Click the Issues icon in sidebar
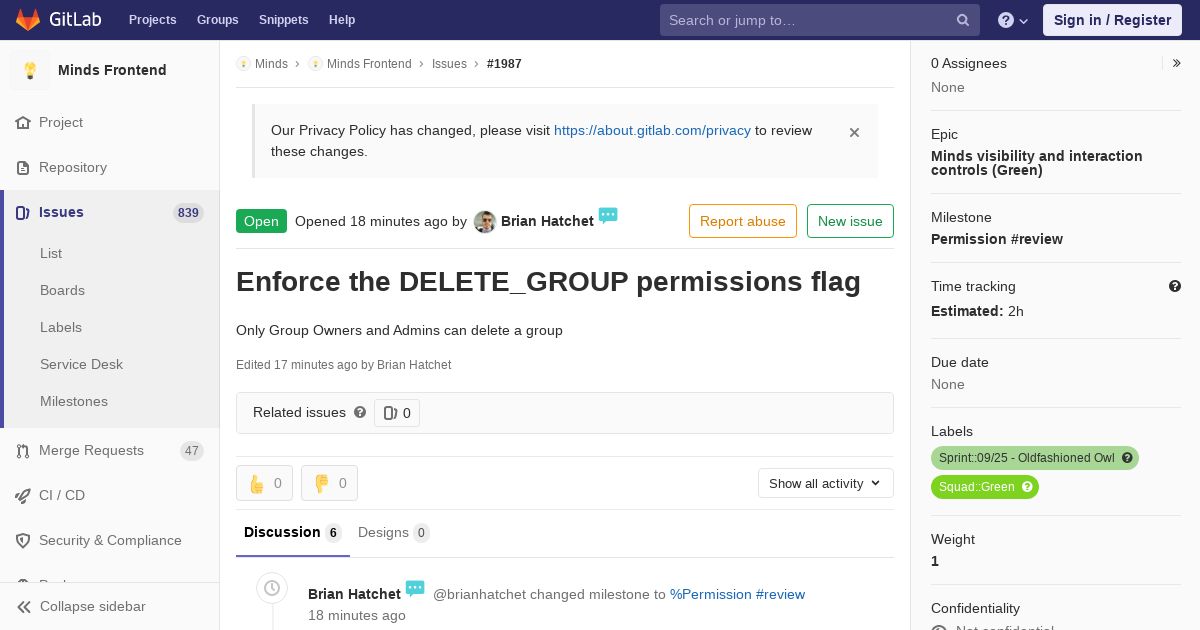1200x630 pixels. click(x=23, y=213)
